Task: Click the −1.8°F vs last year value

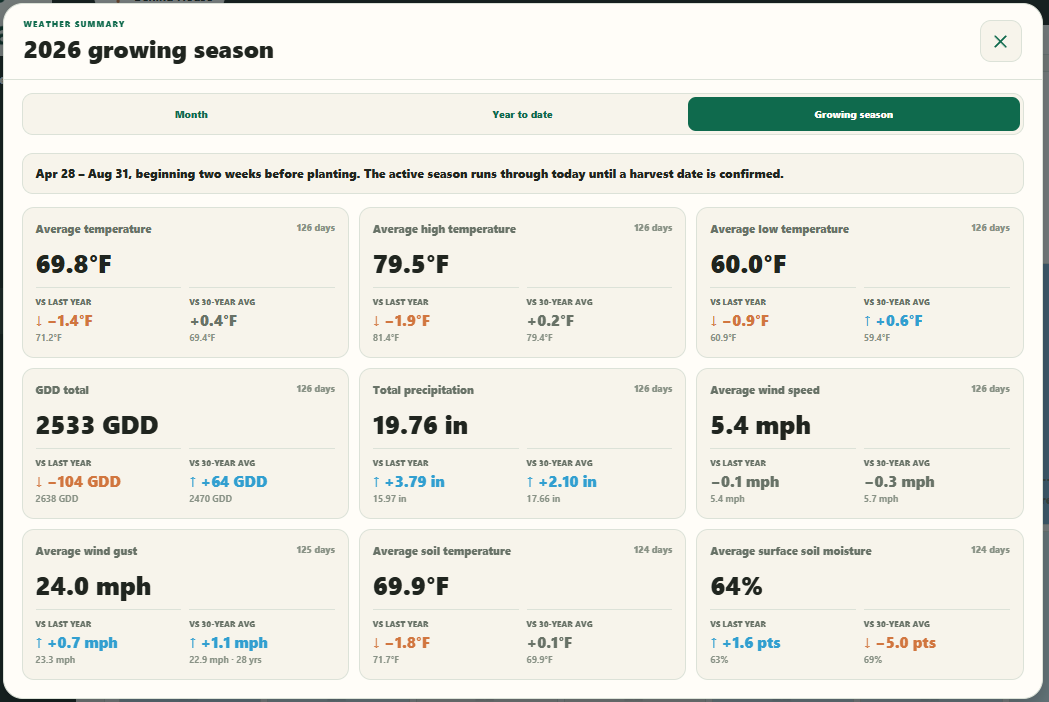Action: pos(401,643)
